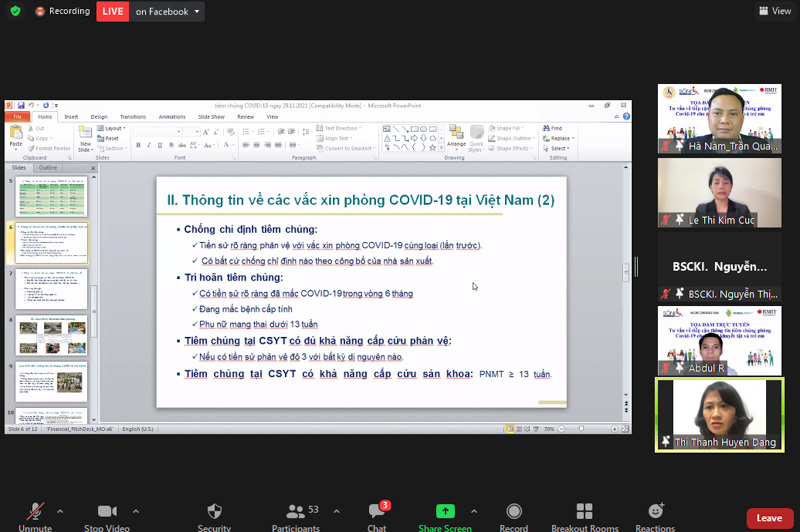The height and width of the screenshot is (532, 800).
Task: Expand video options arrow beside Stop Video
Action: pyautogui.click(x=135, y=510)
